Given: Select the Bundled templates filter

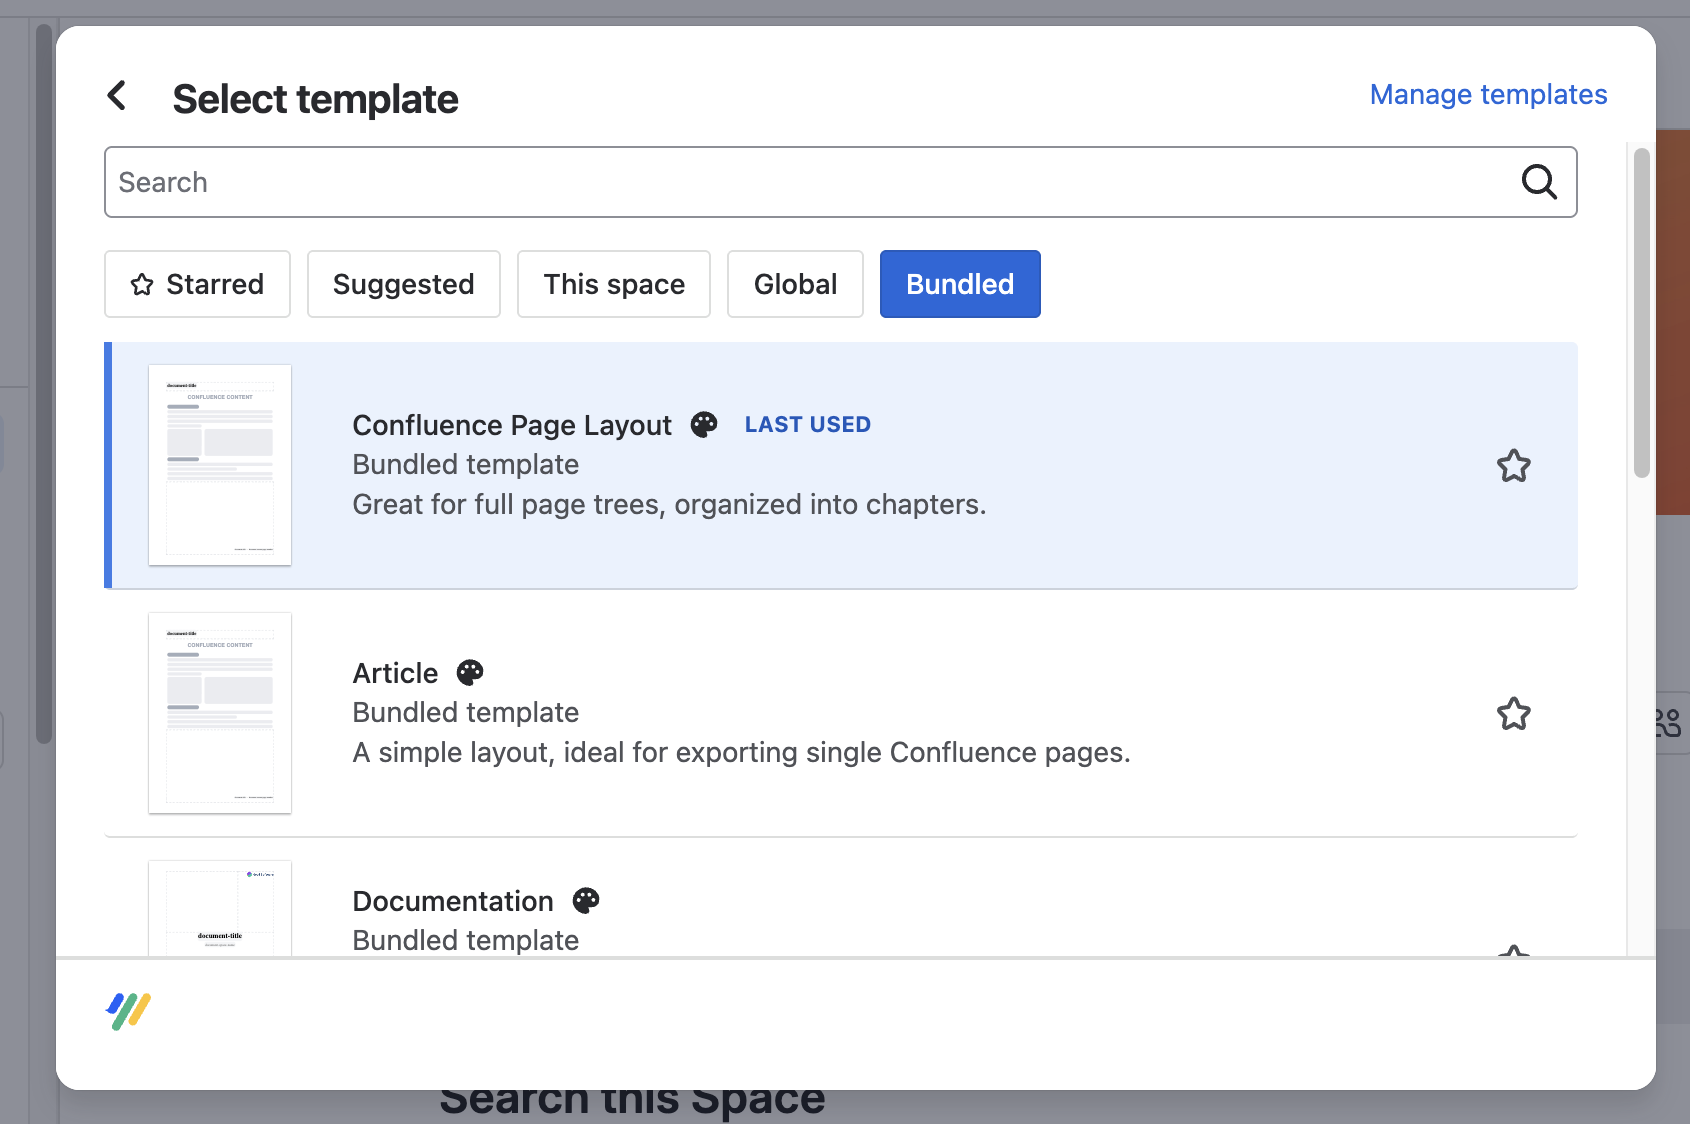Looking at the screenshot, I should tap(960, 284).
